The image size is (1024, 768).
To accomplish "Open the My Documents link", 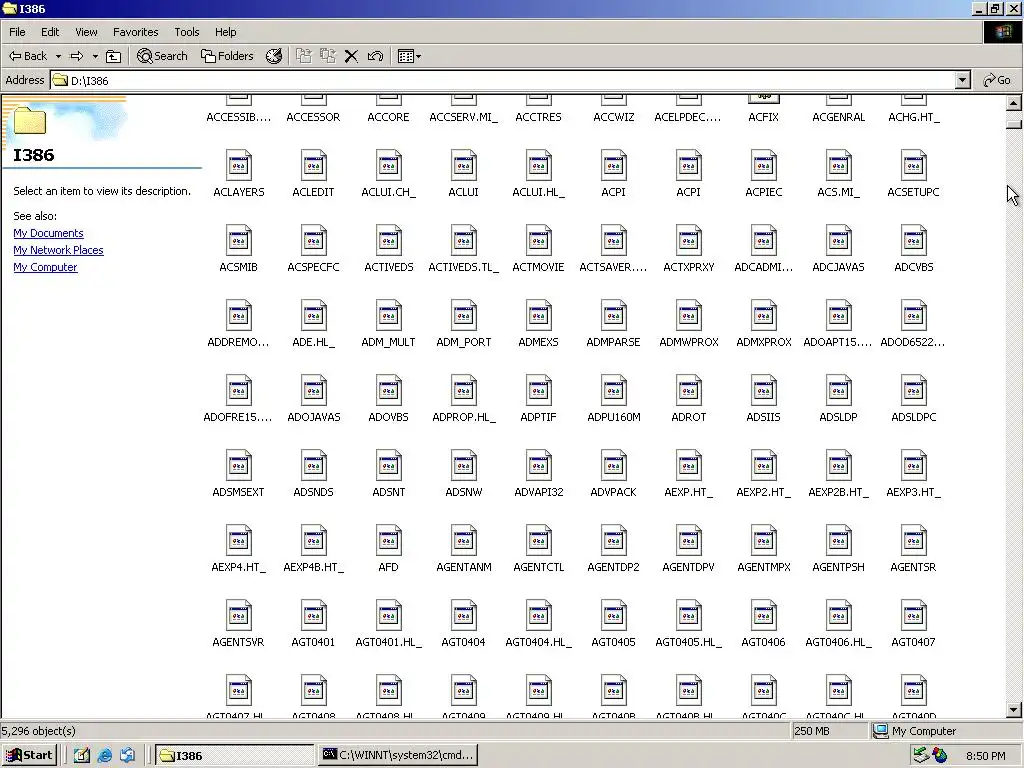I will (x=48, y=233).
